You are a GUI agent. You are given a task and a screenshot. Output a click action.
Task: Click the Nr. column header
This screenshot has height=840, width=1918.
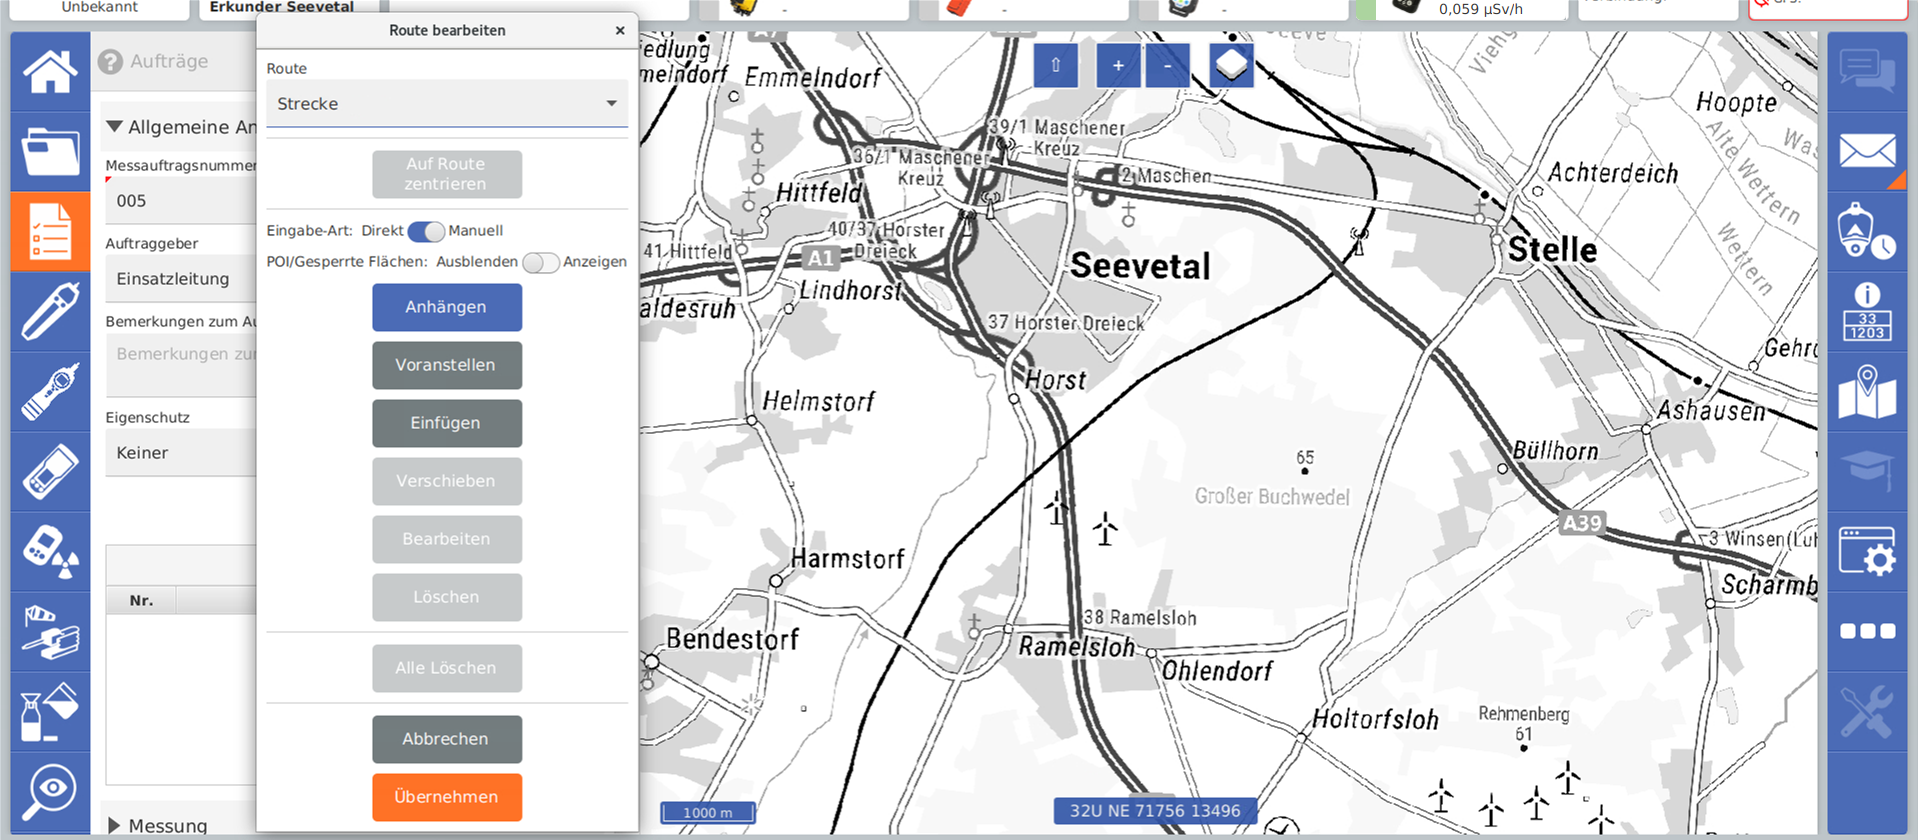point(141,601)
